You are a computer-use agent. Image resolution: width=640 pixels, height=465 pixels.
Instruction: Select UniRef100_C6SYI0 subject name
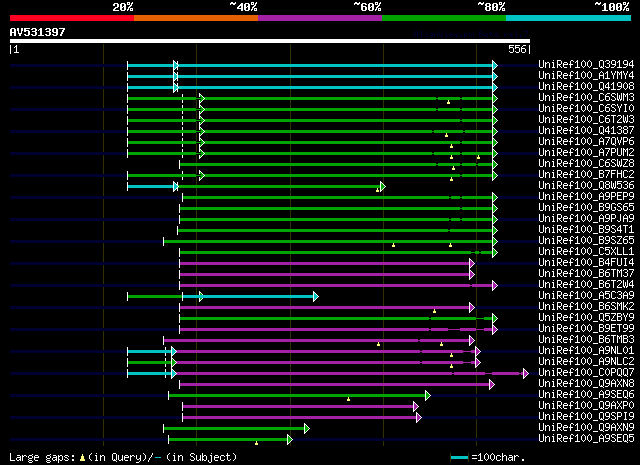click(586, 109)
